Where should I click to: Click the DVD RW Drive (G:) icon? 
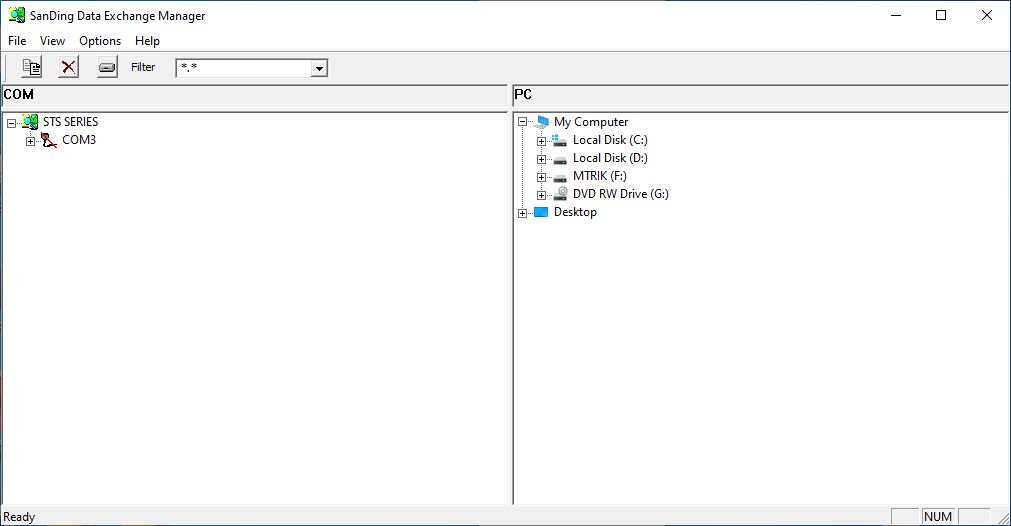(560, 194)
